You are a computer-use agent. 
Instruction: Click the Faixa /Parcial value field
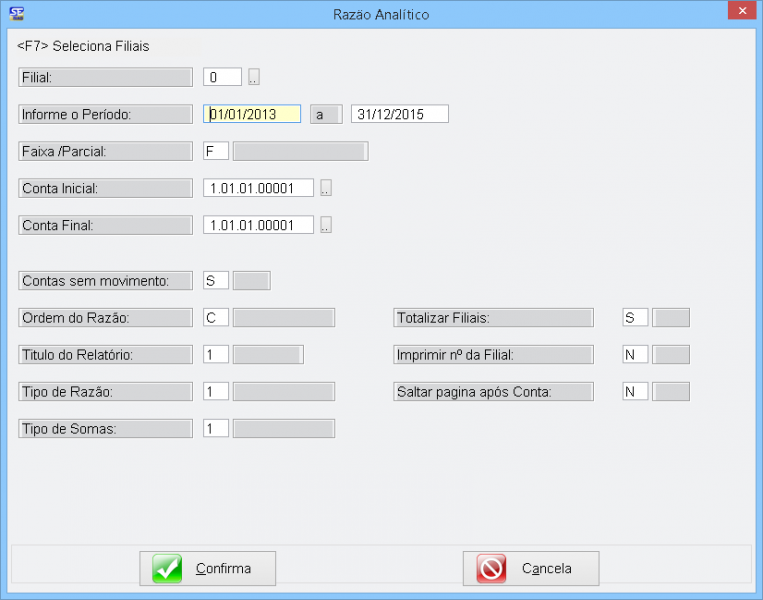tap(216, 151)
